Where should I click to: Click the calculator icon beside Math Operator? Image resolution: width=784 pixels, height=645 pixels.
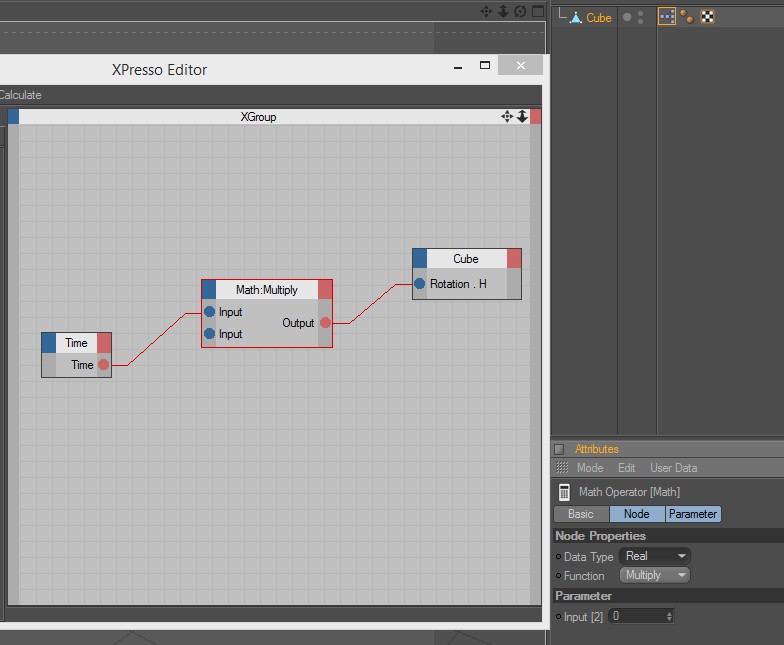[564, 492]
